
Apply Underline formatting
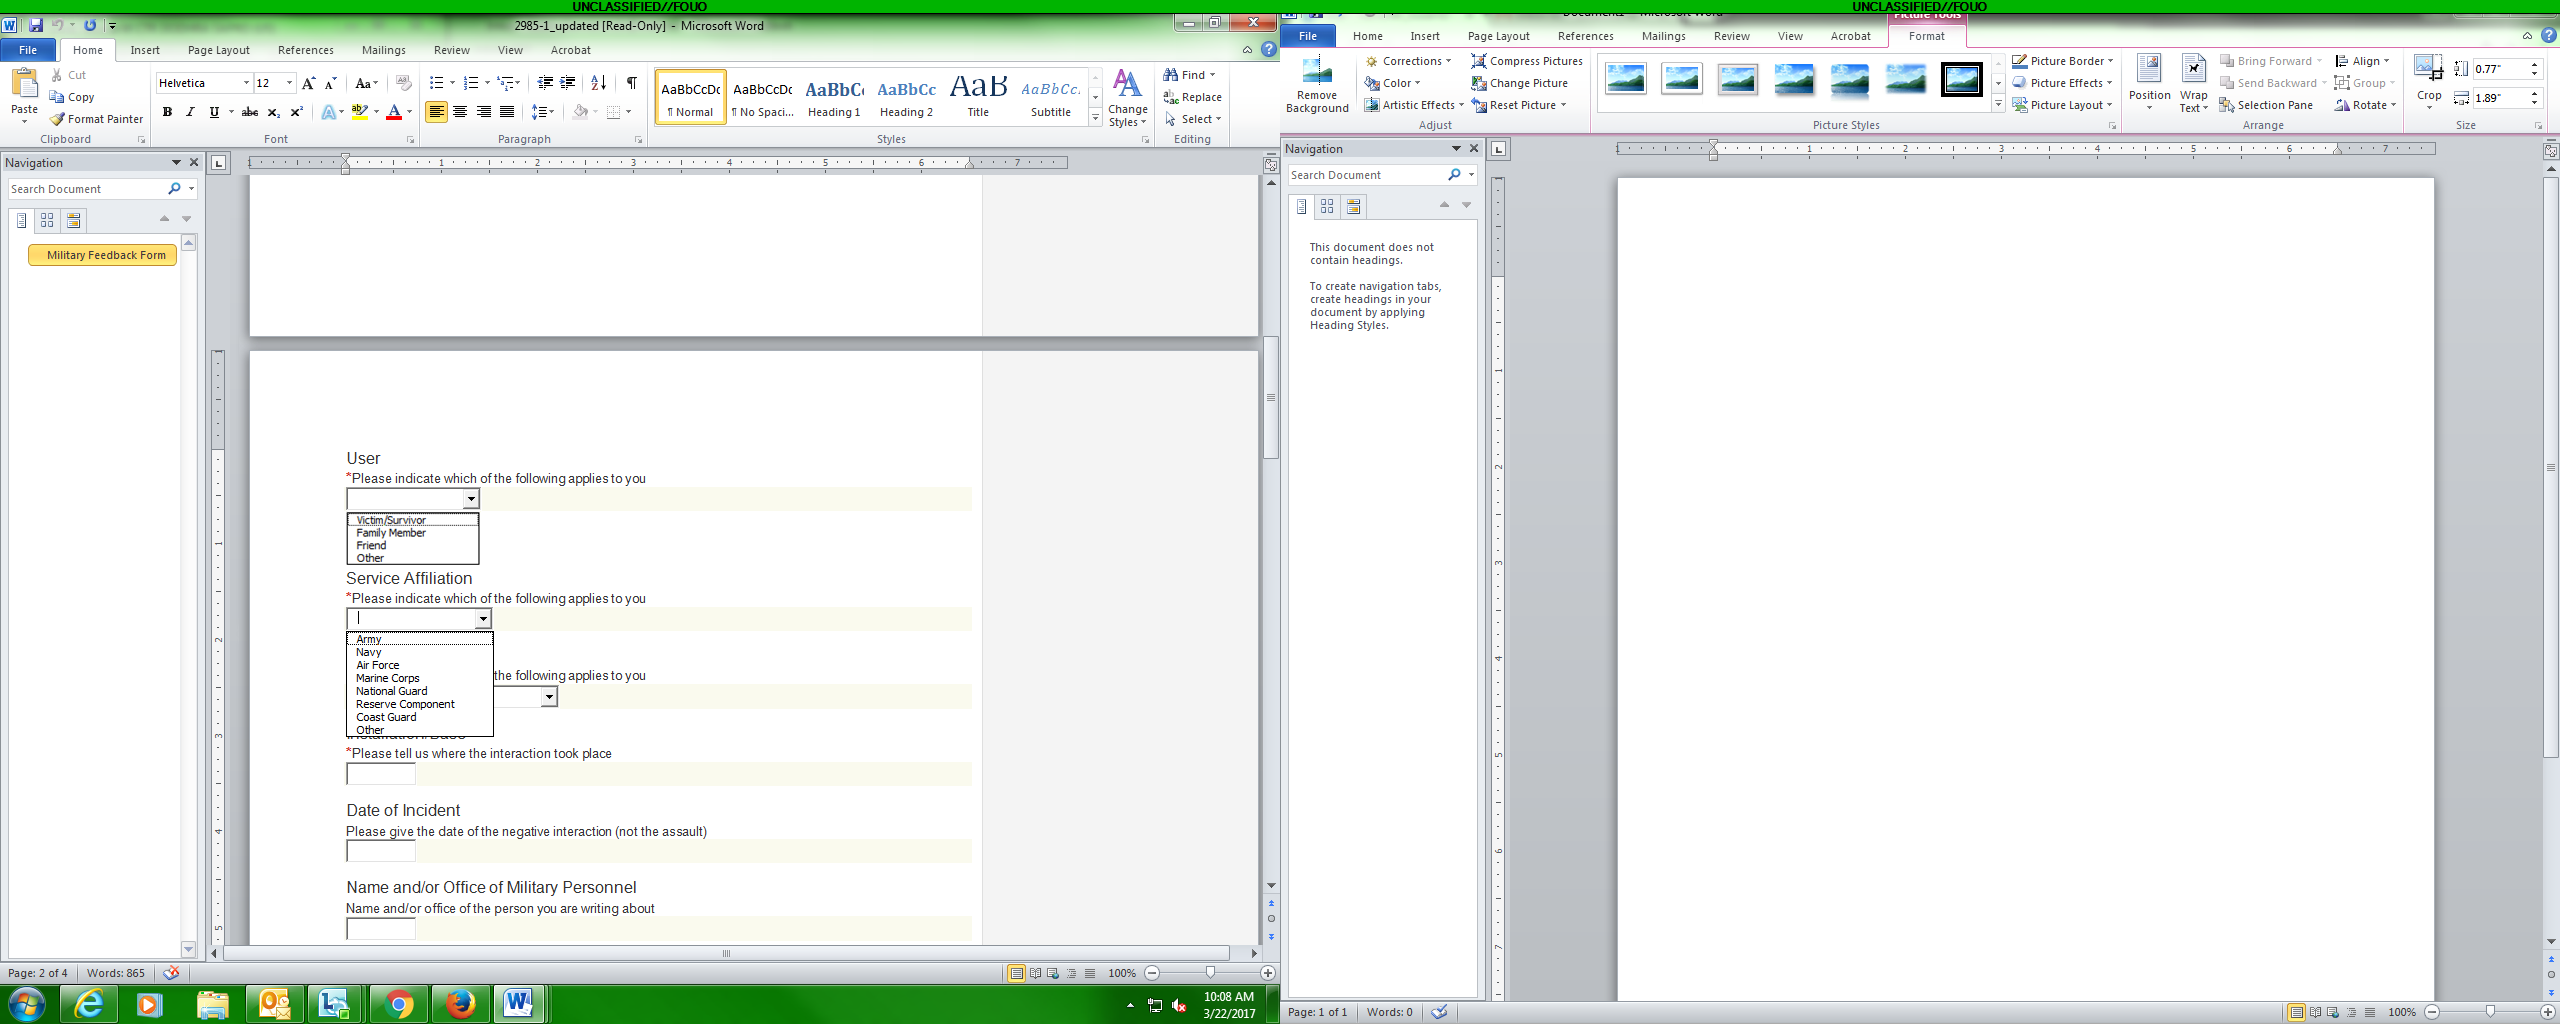[214, 112]
